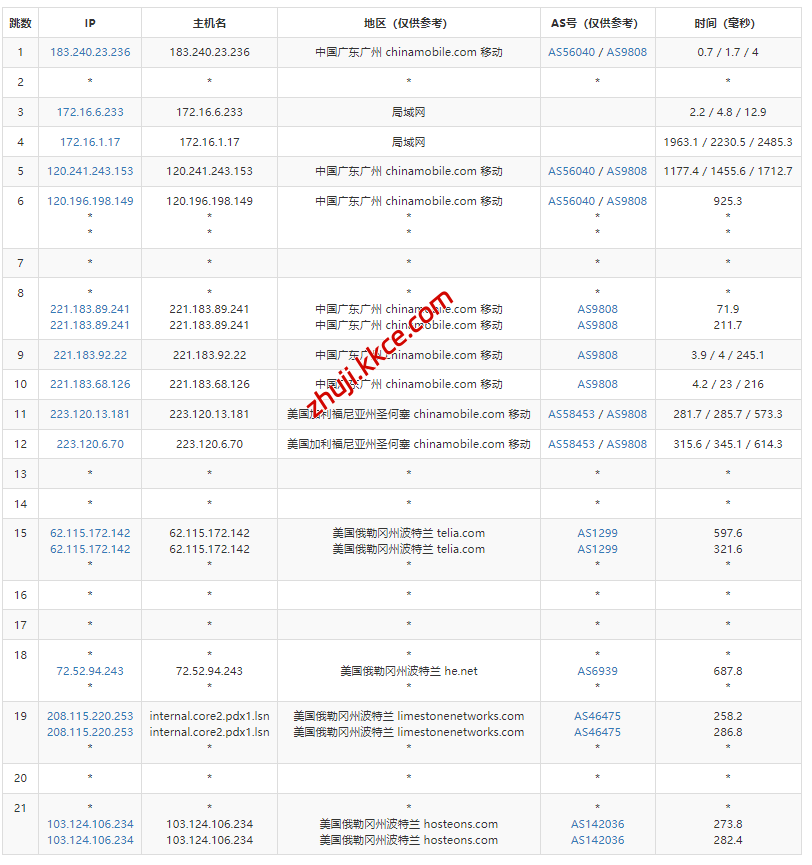Open the AS6939 link for he.net
This screenshot has width=812, height=865.
point(597,671)
